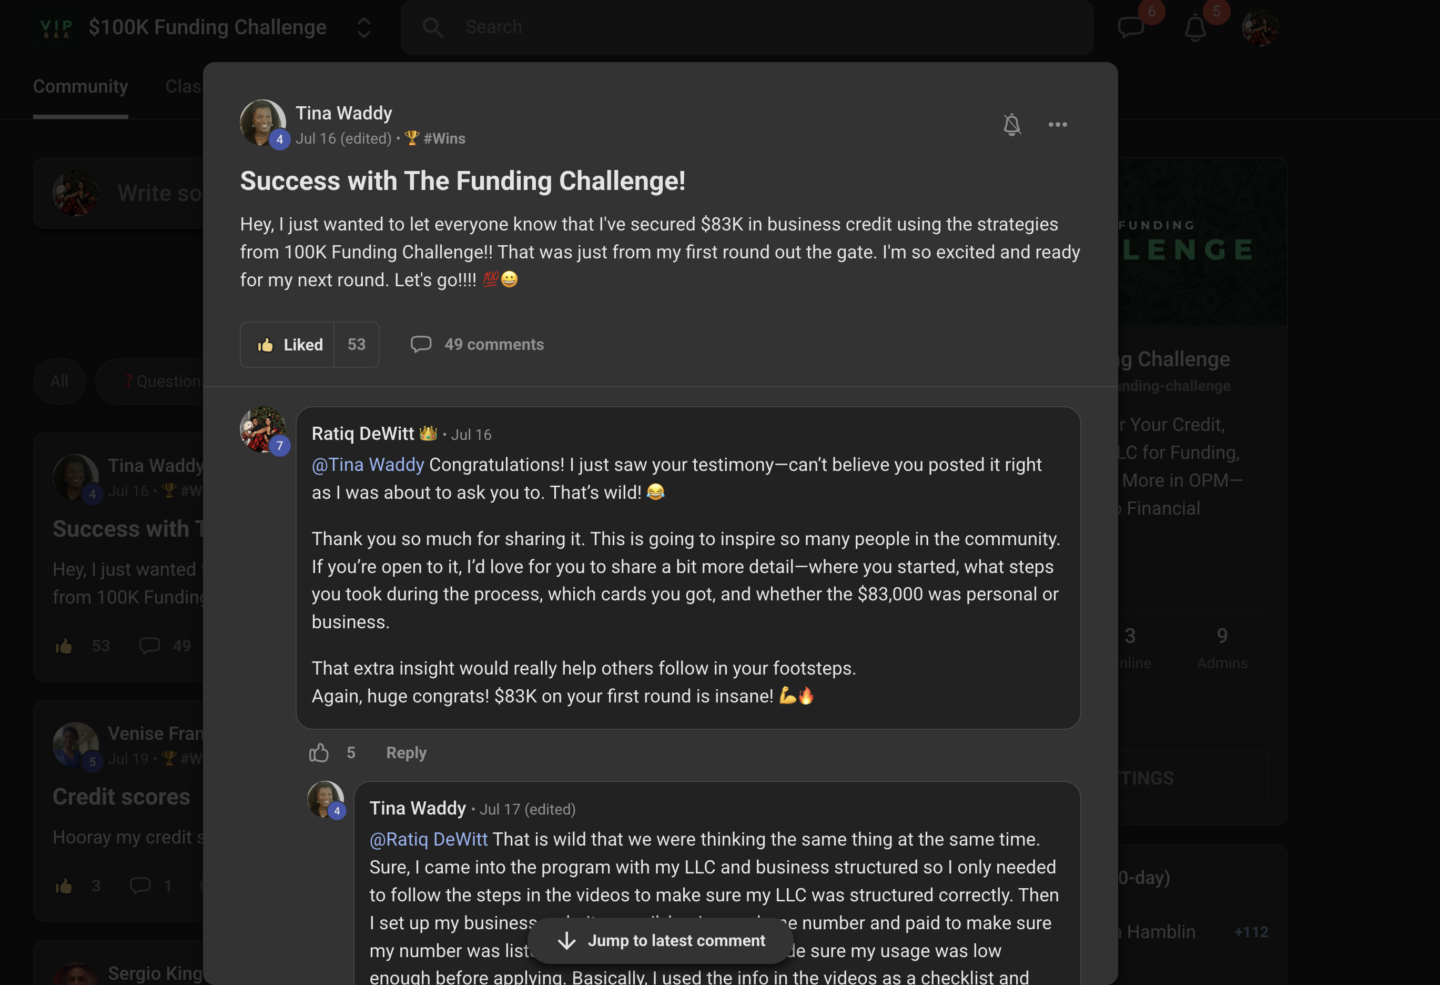Open Tina Waddy's profile picture in post header

tap(262, 122)
